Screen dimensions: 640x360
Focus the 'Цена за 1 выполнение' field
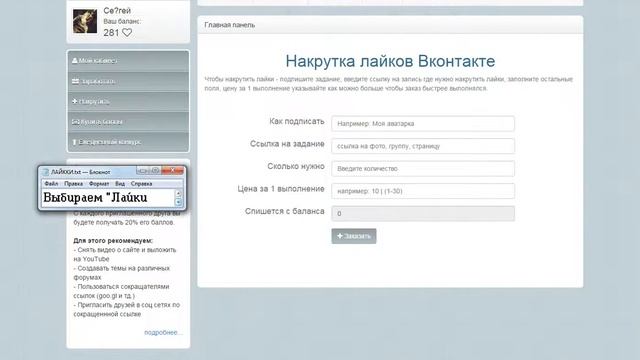click(423, 191)
